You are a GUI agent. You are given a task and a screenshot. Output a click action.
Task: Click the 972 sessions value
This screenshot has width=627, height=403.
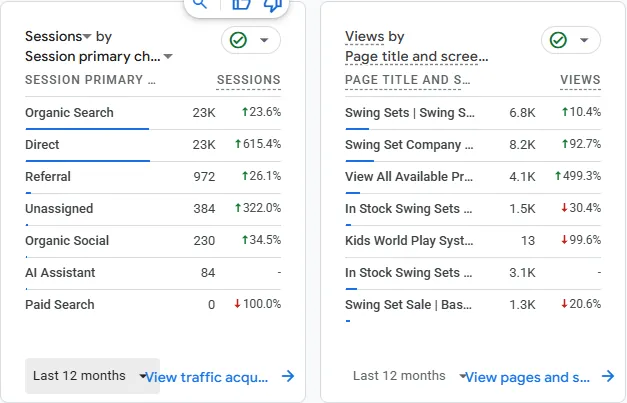coord(204,177)
